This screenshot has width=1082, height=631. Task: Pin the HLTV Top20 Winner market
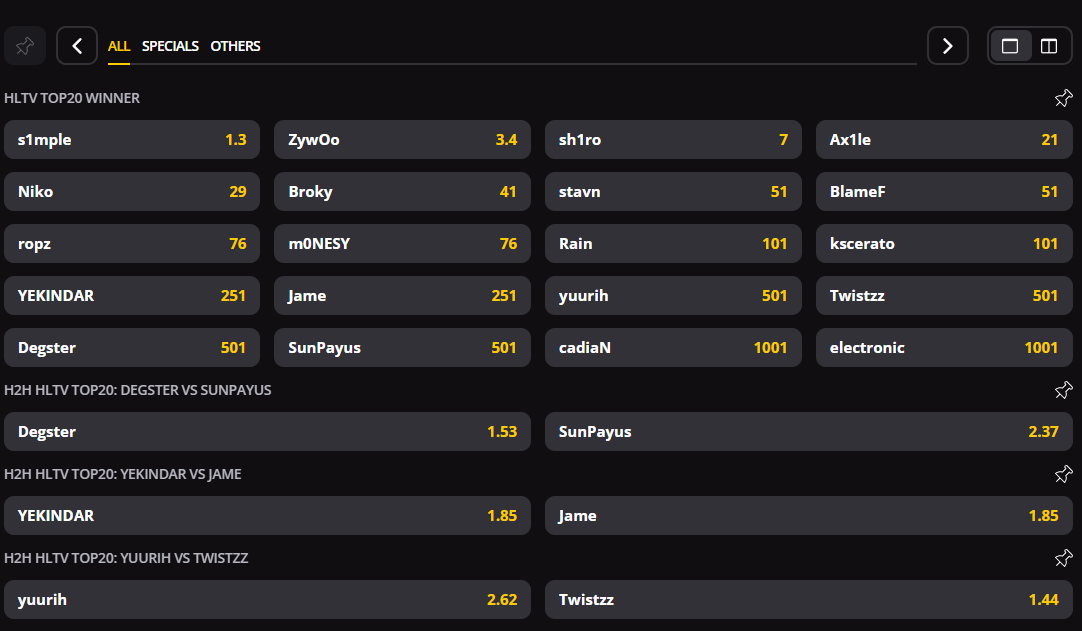[x=1063, y=98]
